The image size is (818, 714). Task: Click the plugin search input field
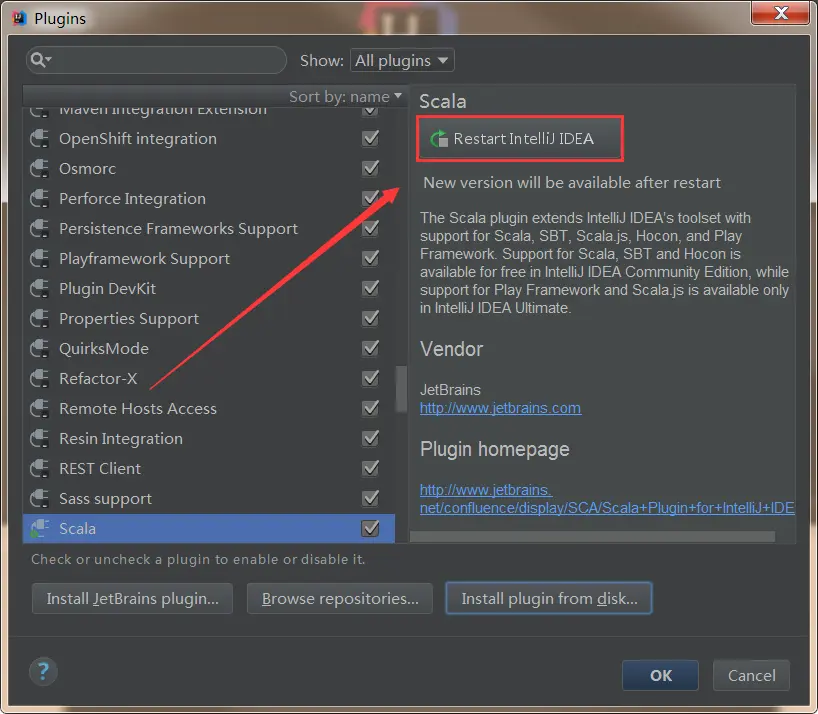[x=157, y=60]
